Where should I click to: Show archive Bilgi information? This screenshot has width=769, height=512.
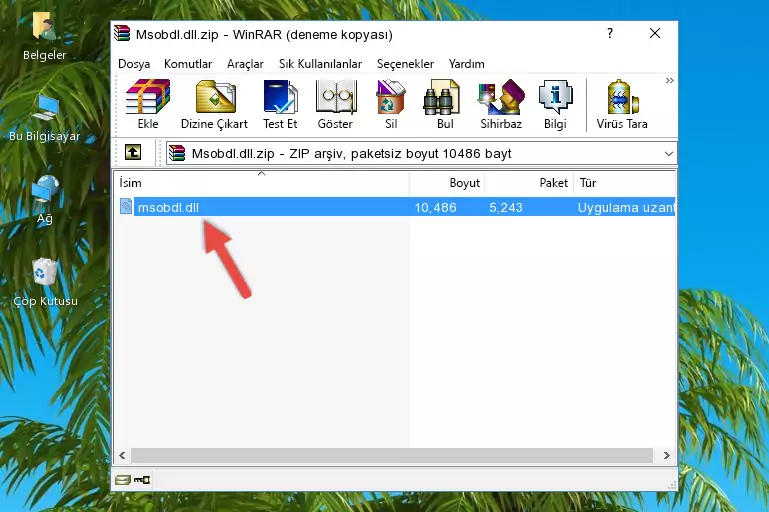[x=555, y=104]
